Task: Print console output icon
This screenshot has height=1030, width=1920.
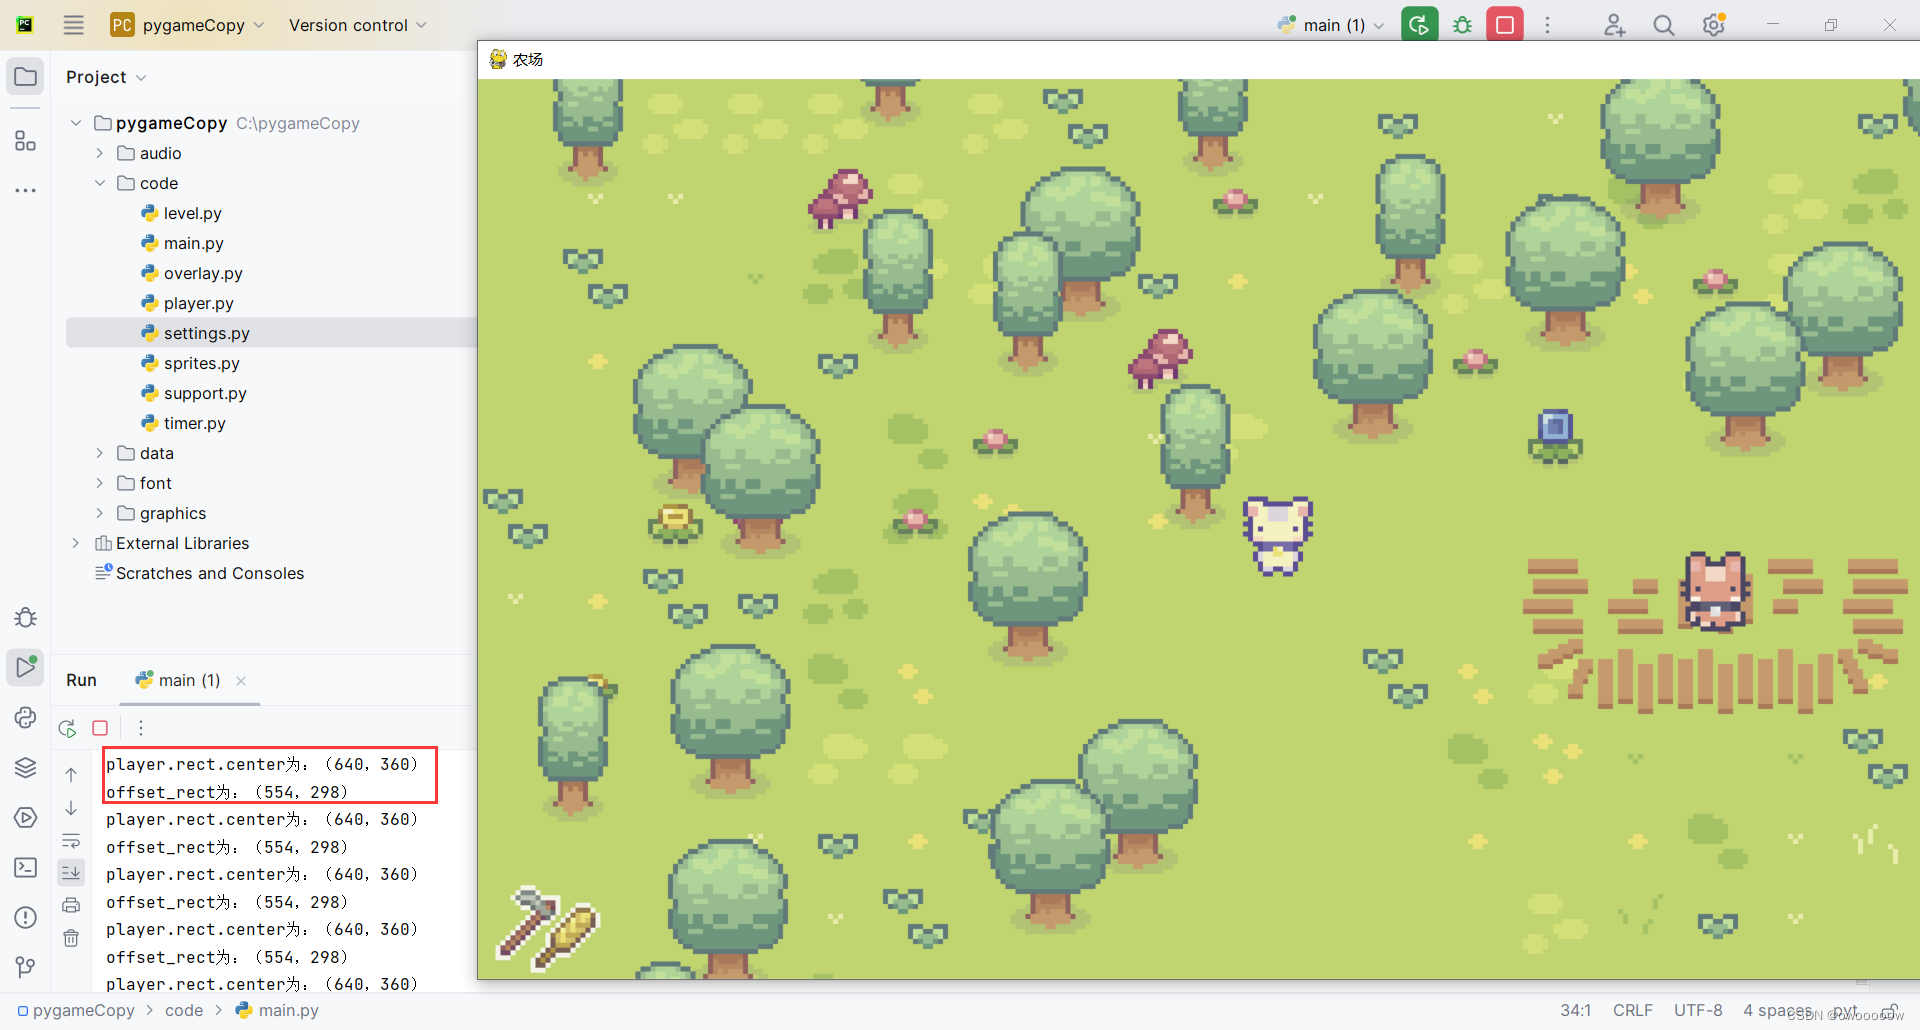Action: [x=71, y=905]
